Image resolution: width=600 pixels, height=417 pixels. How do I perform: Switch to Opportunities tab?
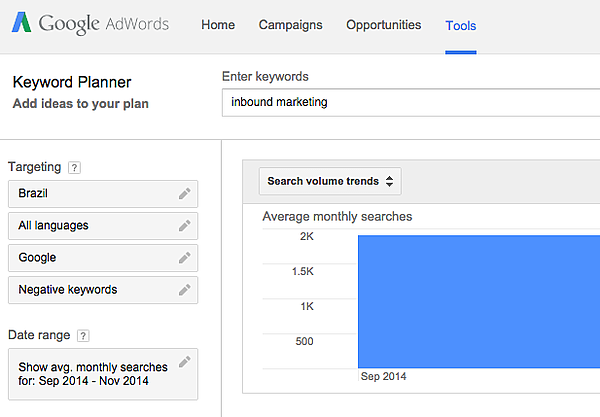[384, 25]
